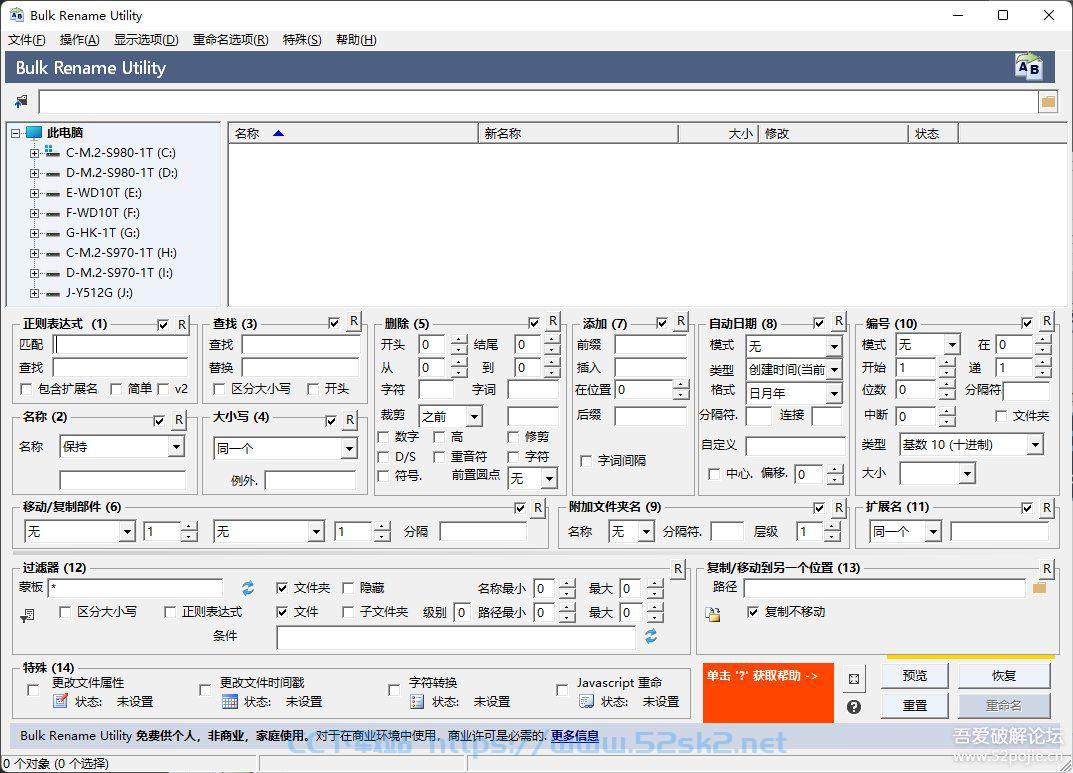Click the 更改文件属性 status icon
Image resolution: width=1073 pixels, height=773 pixels.
click(x=60, y=701)
